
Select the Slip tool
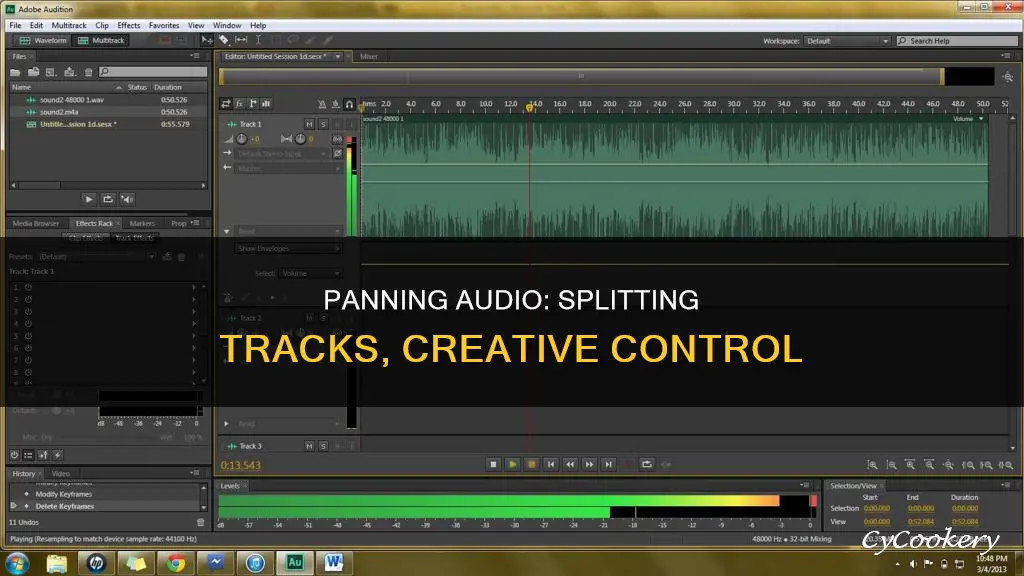(241, 40)
